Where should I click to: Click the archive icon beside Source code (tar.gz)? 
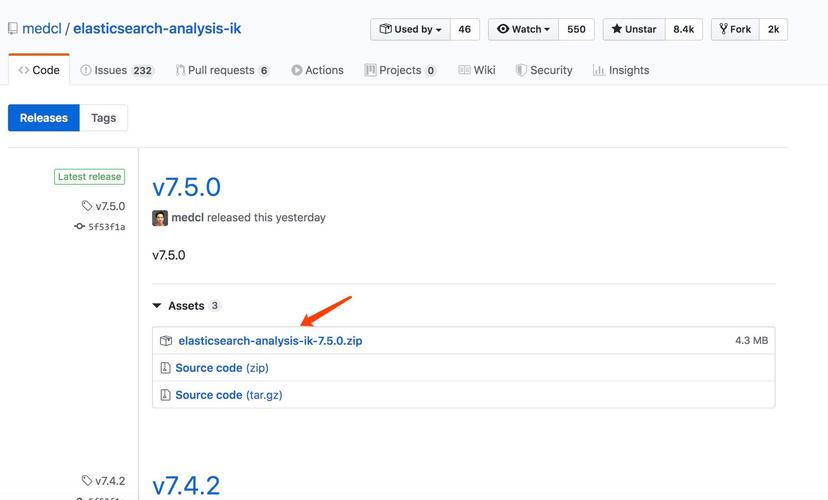click(165, 395)
